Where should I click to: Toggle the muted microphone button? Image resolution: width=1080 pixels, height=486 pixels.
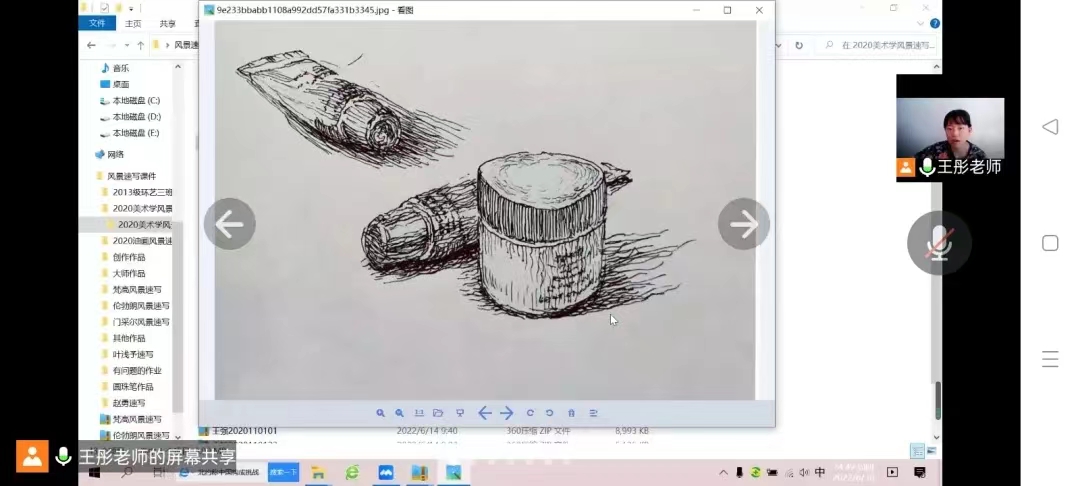[938, 242]
